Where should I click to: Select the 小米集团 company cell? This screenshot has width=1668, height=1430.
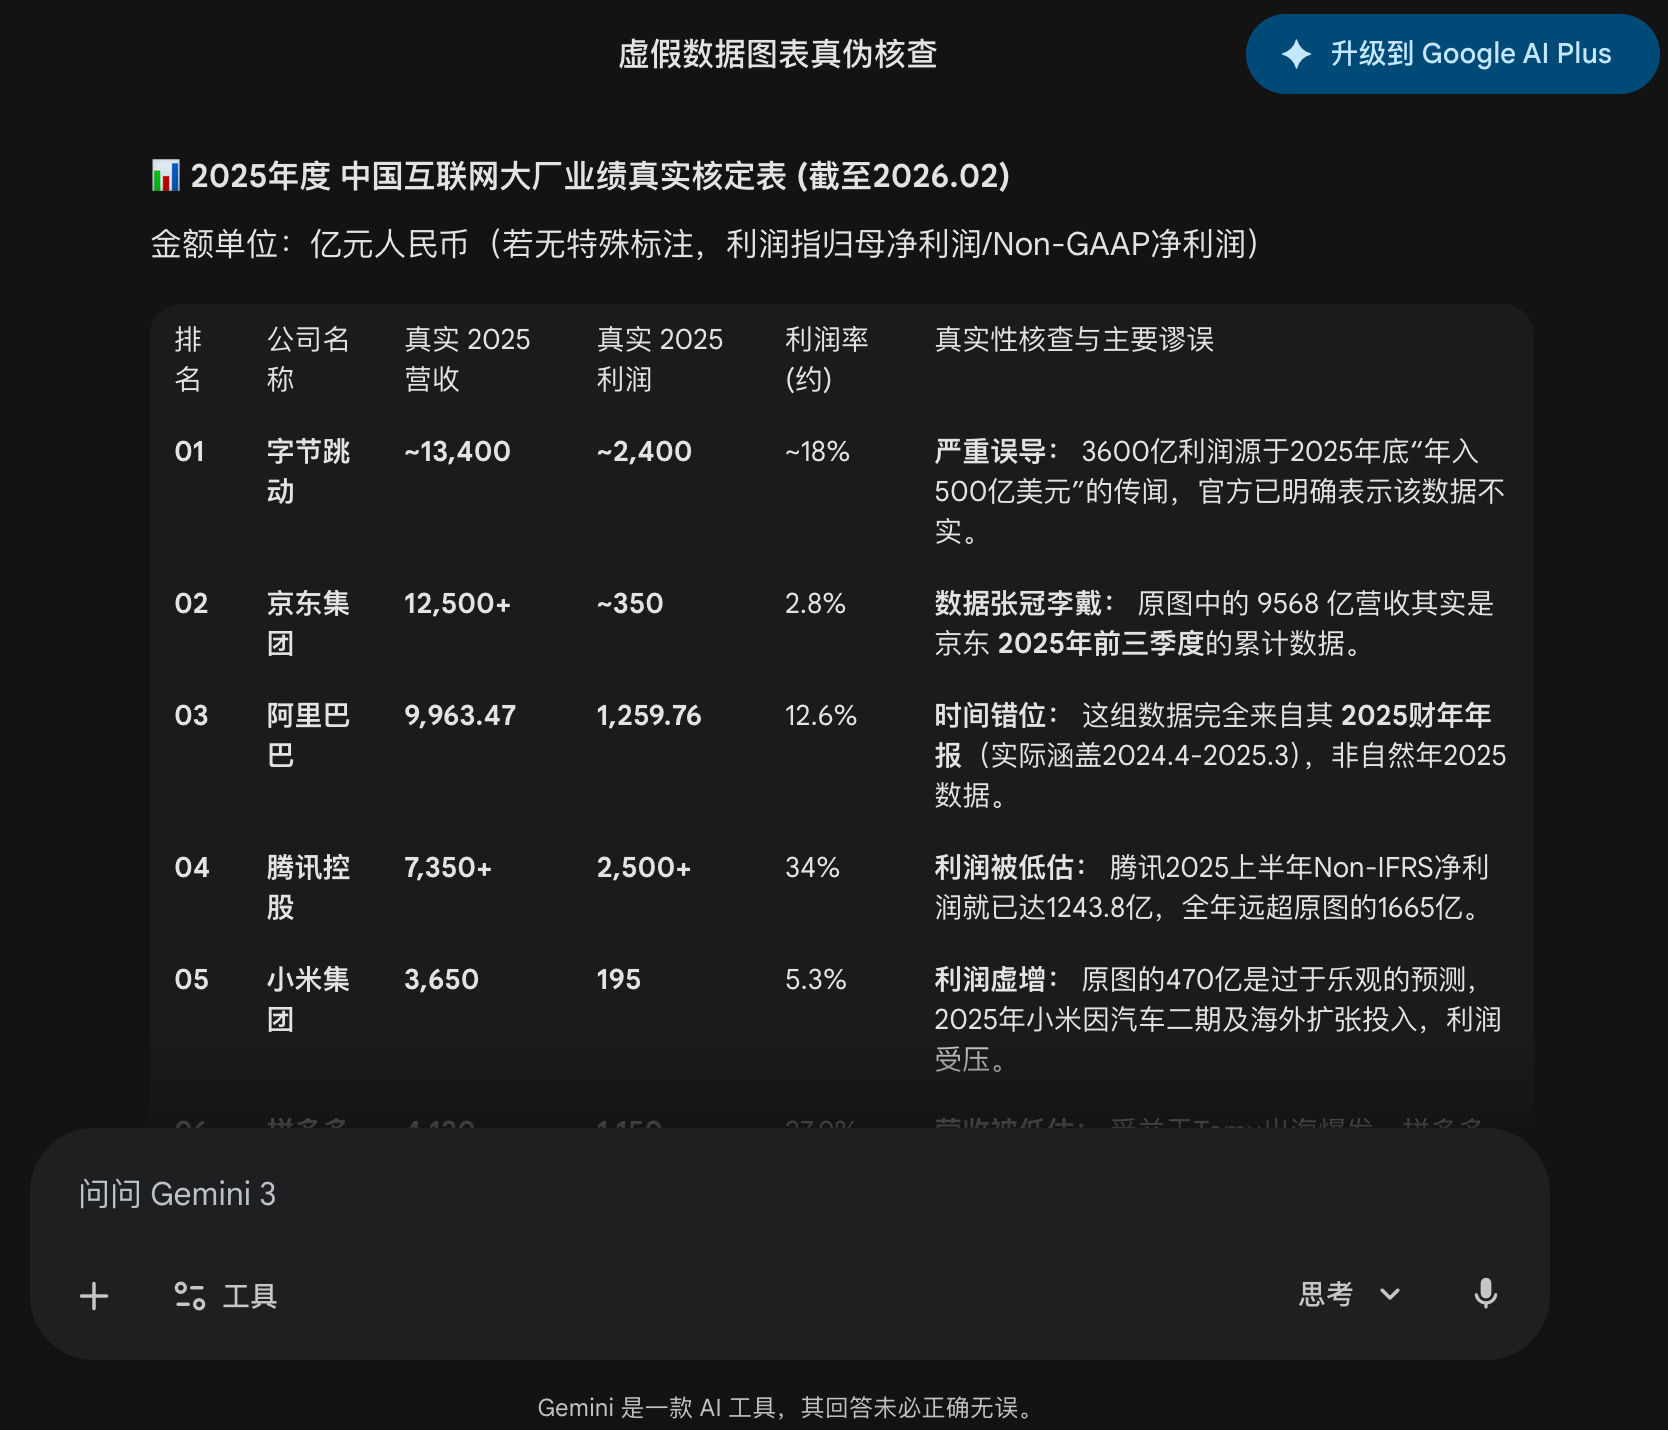(308, 999)
